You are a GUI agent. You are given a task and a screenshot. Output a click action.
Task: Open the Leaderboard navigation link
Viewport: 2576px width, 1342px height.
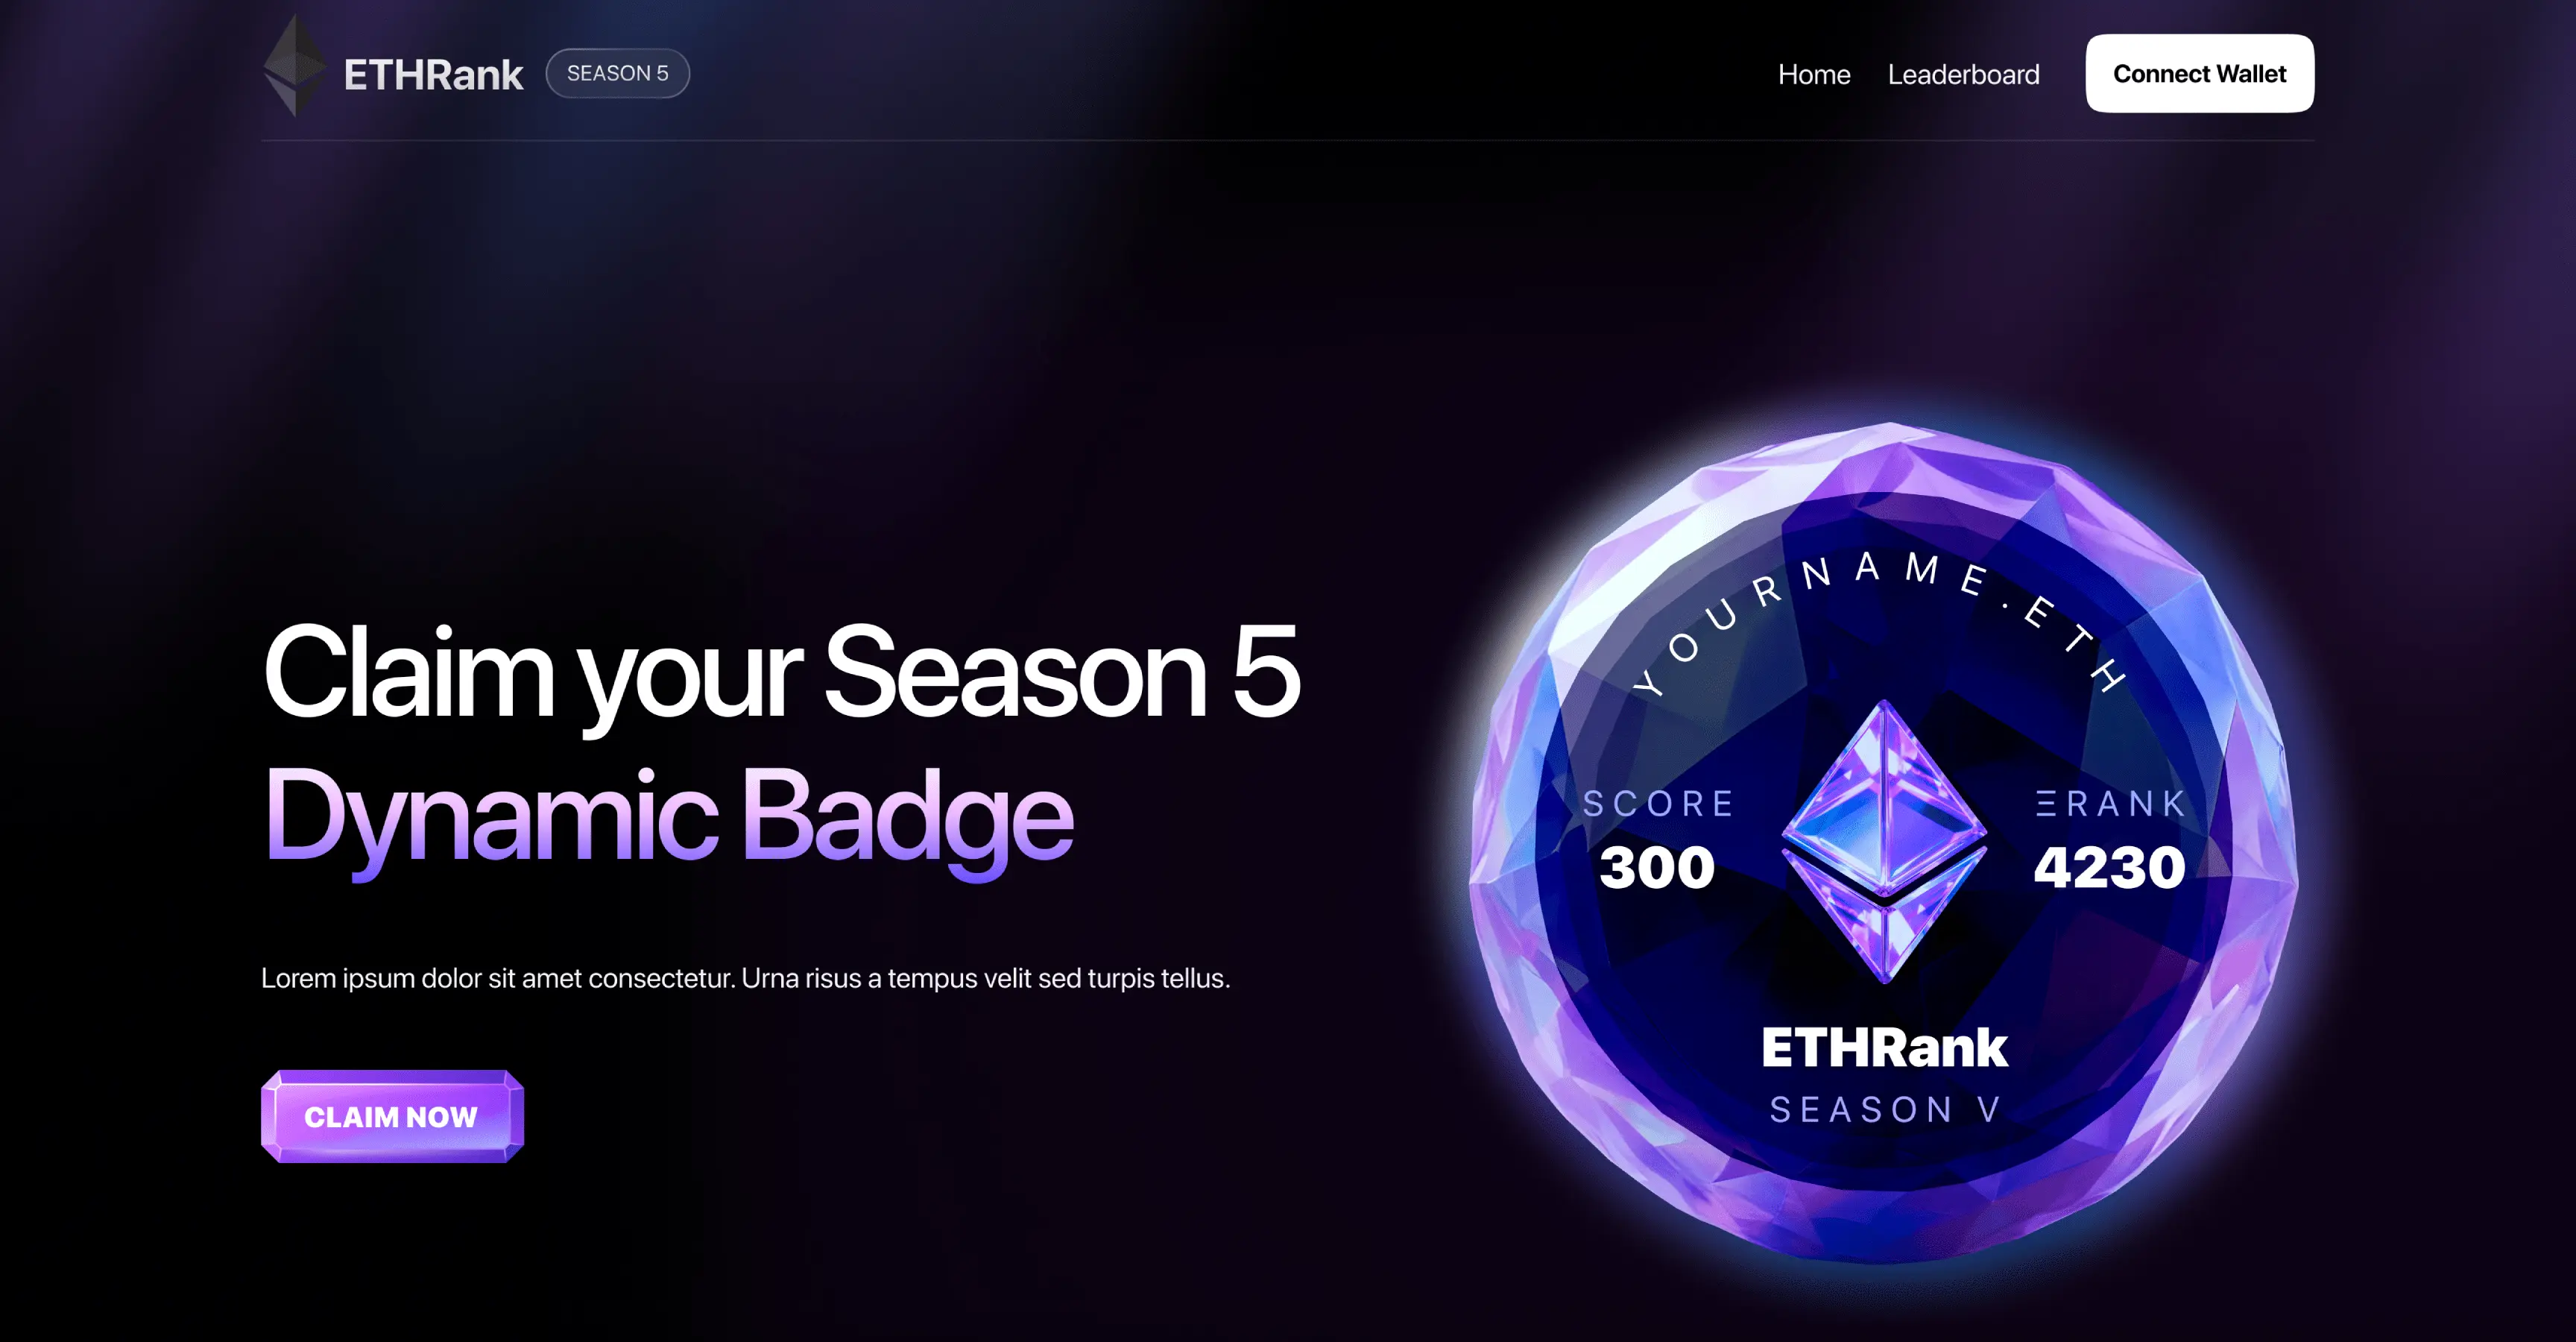[1963, 74]
